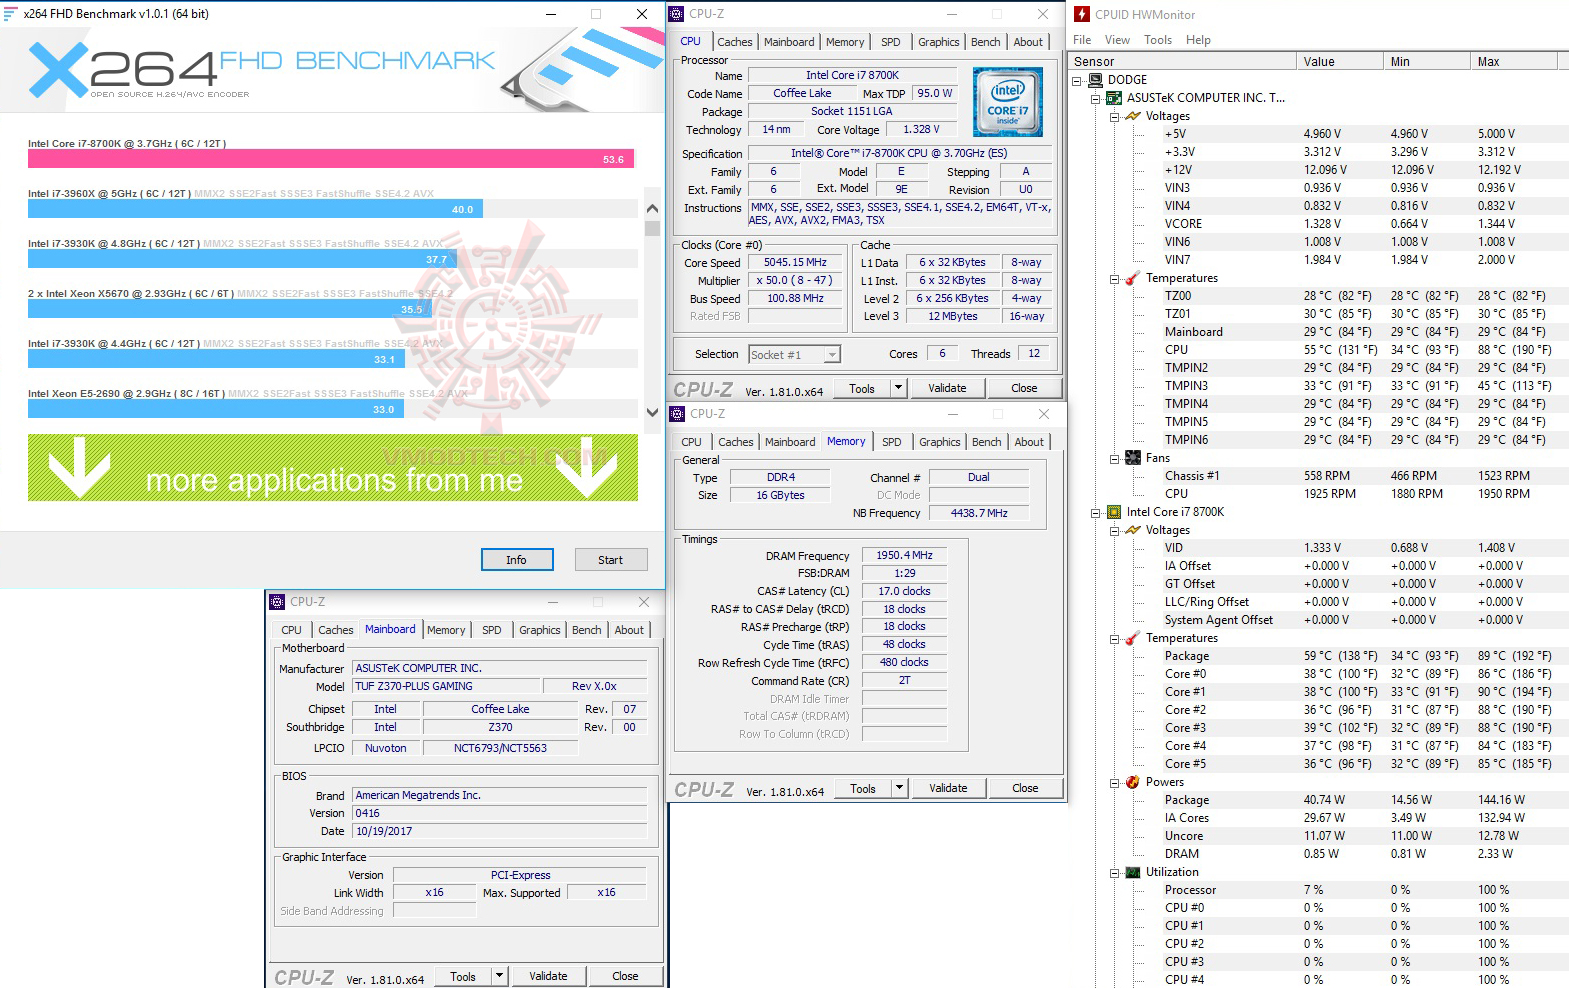Switch to Caches tab in top CPU-Z window
1569x988 pixels.
tap(734, 42)
